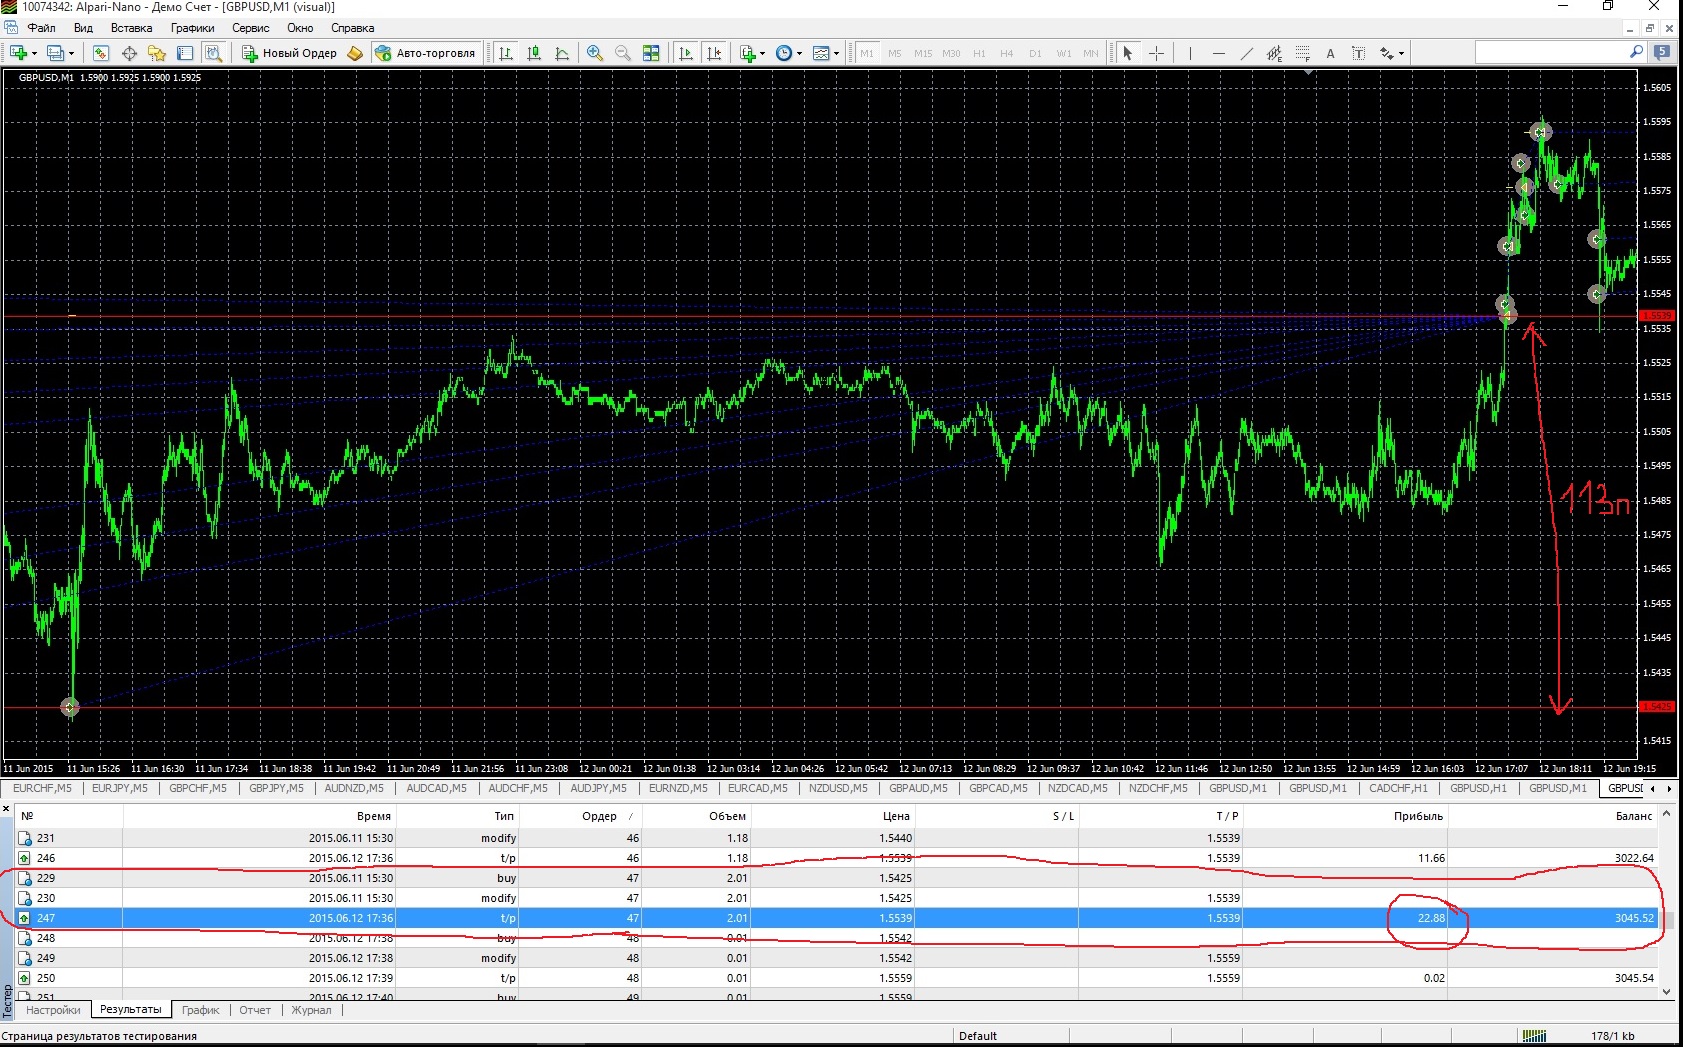Switch chart to candlesticks view
Viewport: 1686px width, 1050px height.
click(x=534, y=53)
